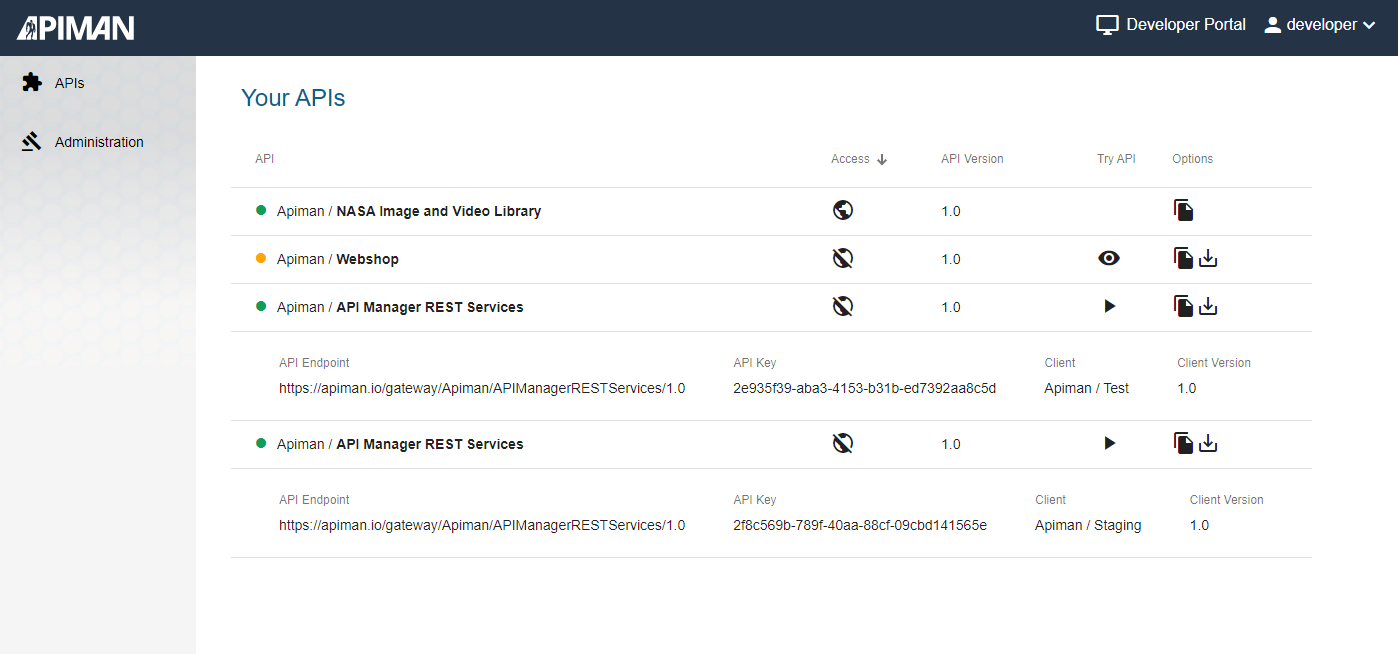Try API play button for Staging client

pyautogui.click(x=1109, y=443)
